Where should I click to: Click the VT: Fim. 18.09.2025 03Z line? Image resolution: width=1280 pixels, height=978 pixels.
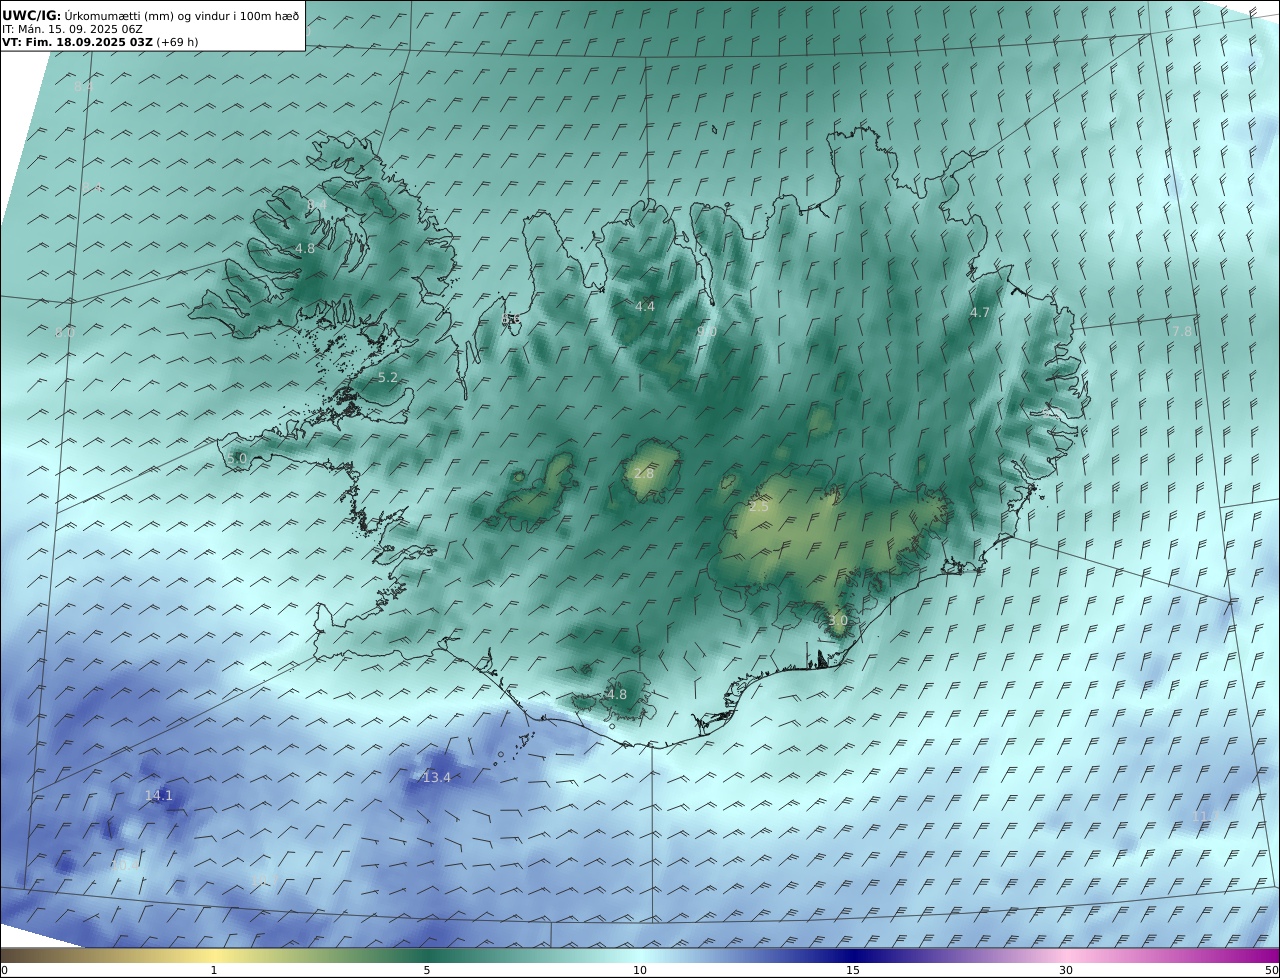77,43
